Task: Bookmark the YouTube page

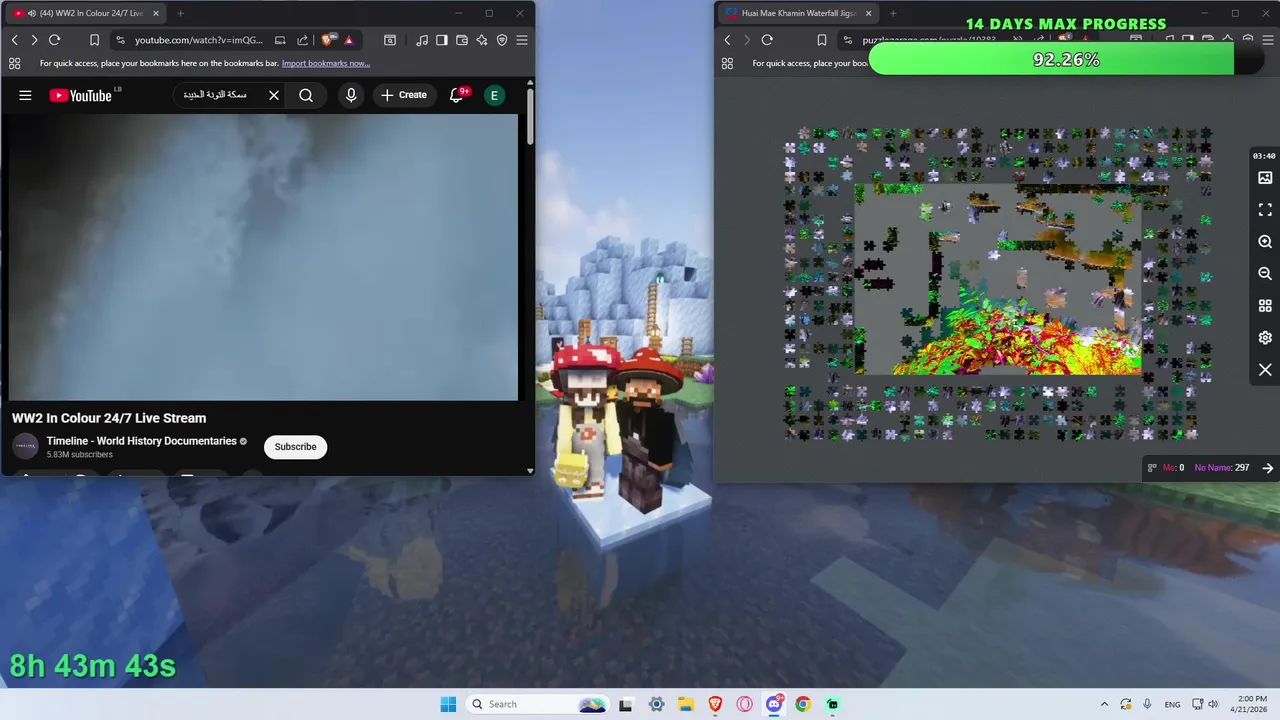Action: pos(94,40)
